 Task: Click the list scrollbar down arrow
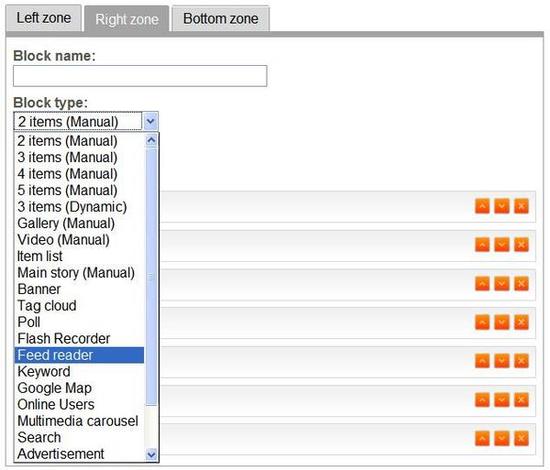coord(151,455)
